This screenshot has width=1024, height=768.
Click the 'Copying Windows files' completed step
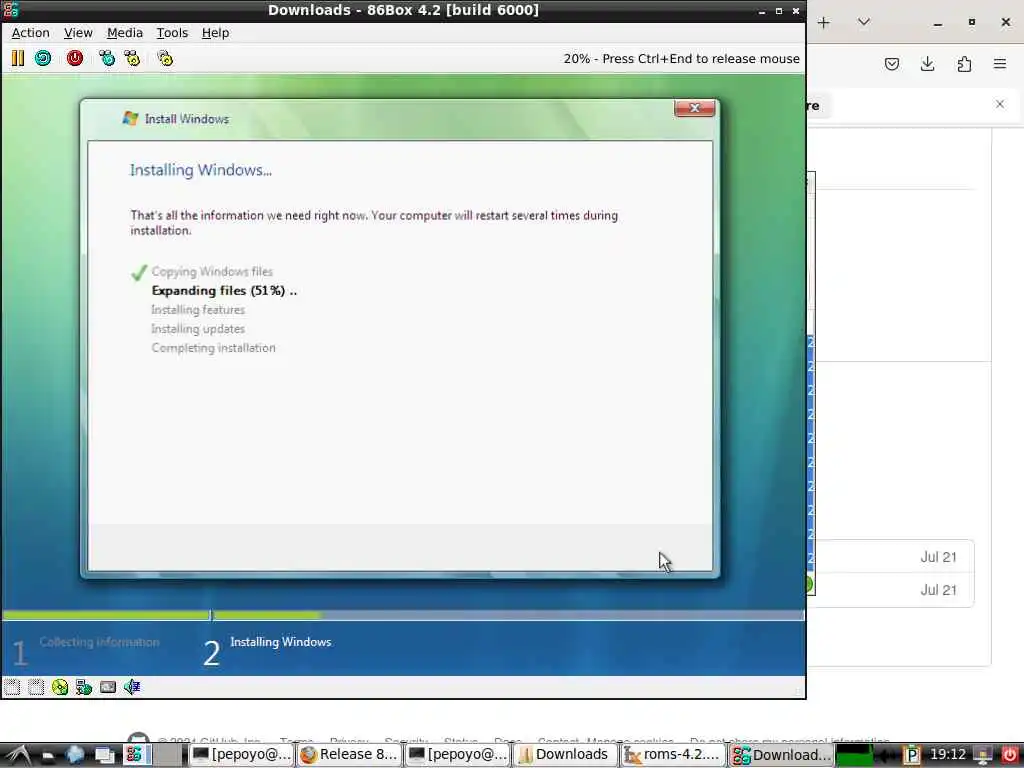[x=212, y=272]
